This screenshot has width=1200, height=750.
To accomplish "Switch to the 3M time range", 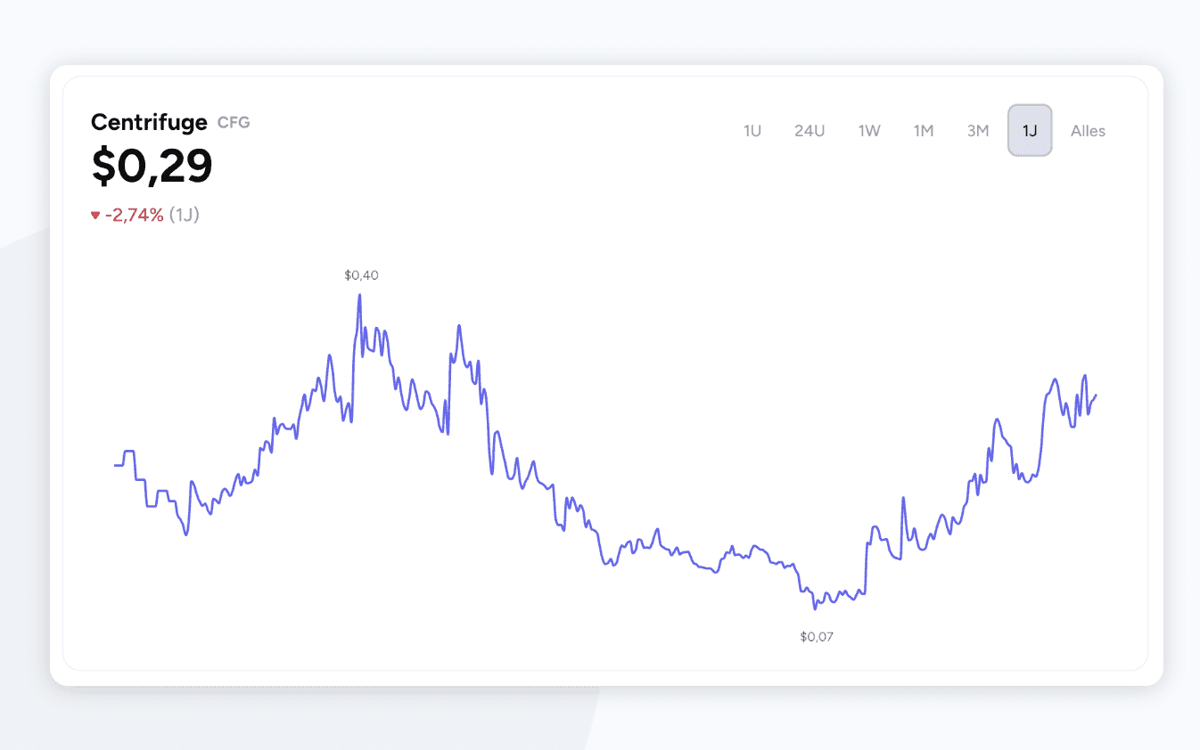I will point(977,131).
